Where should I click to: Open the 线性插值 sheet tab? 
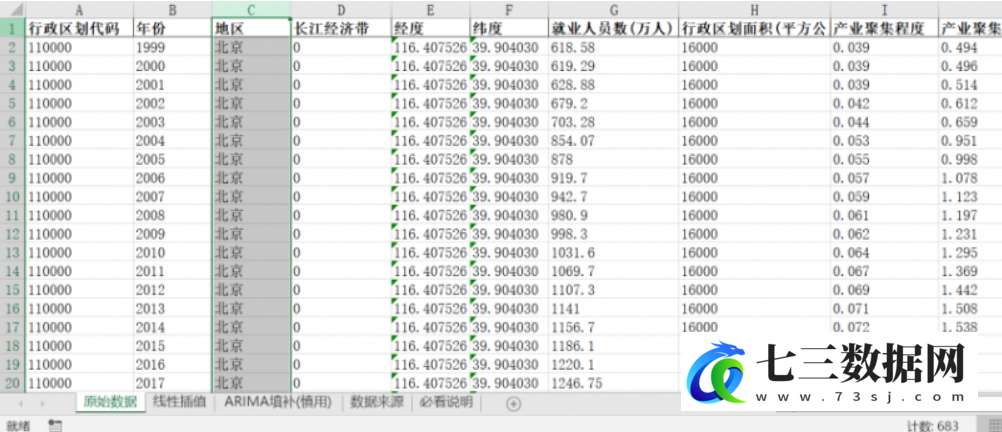(180, 402)
